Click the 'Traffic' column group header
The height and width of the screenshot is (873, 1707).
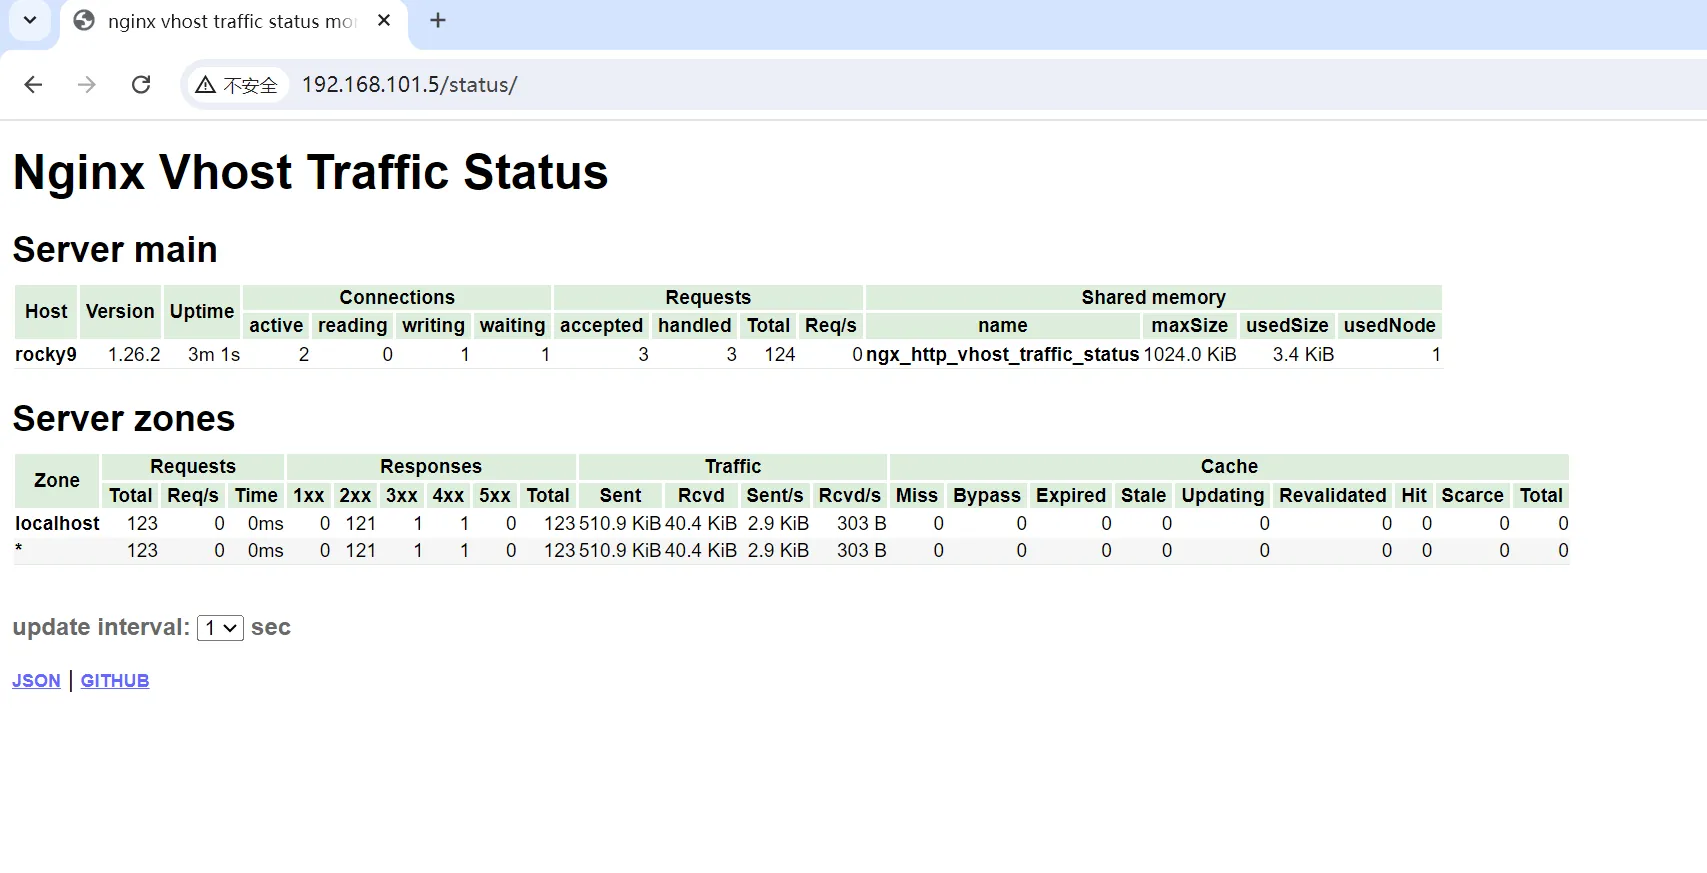(733, 466)
